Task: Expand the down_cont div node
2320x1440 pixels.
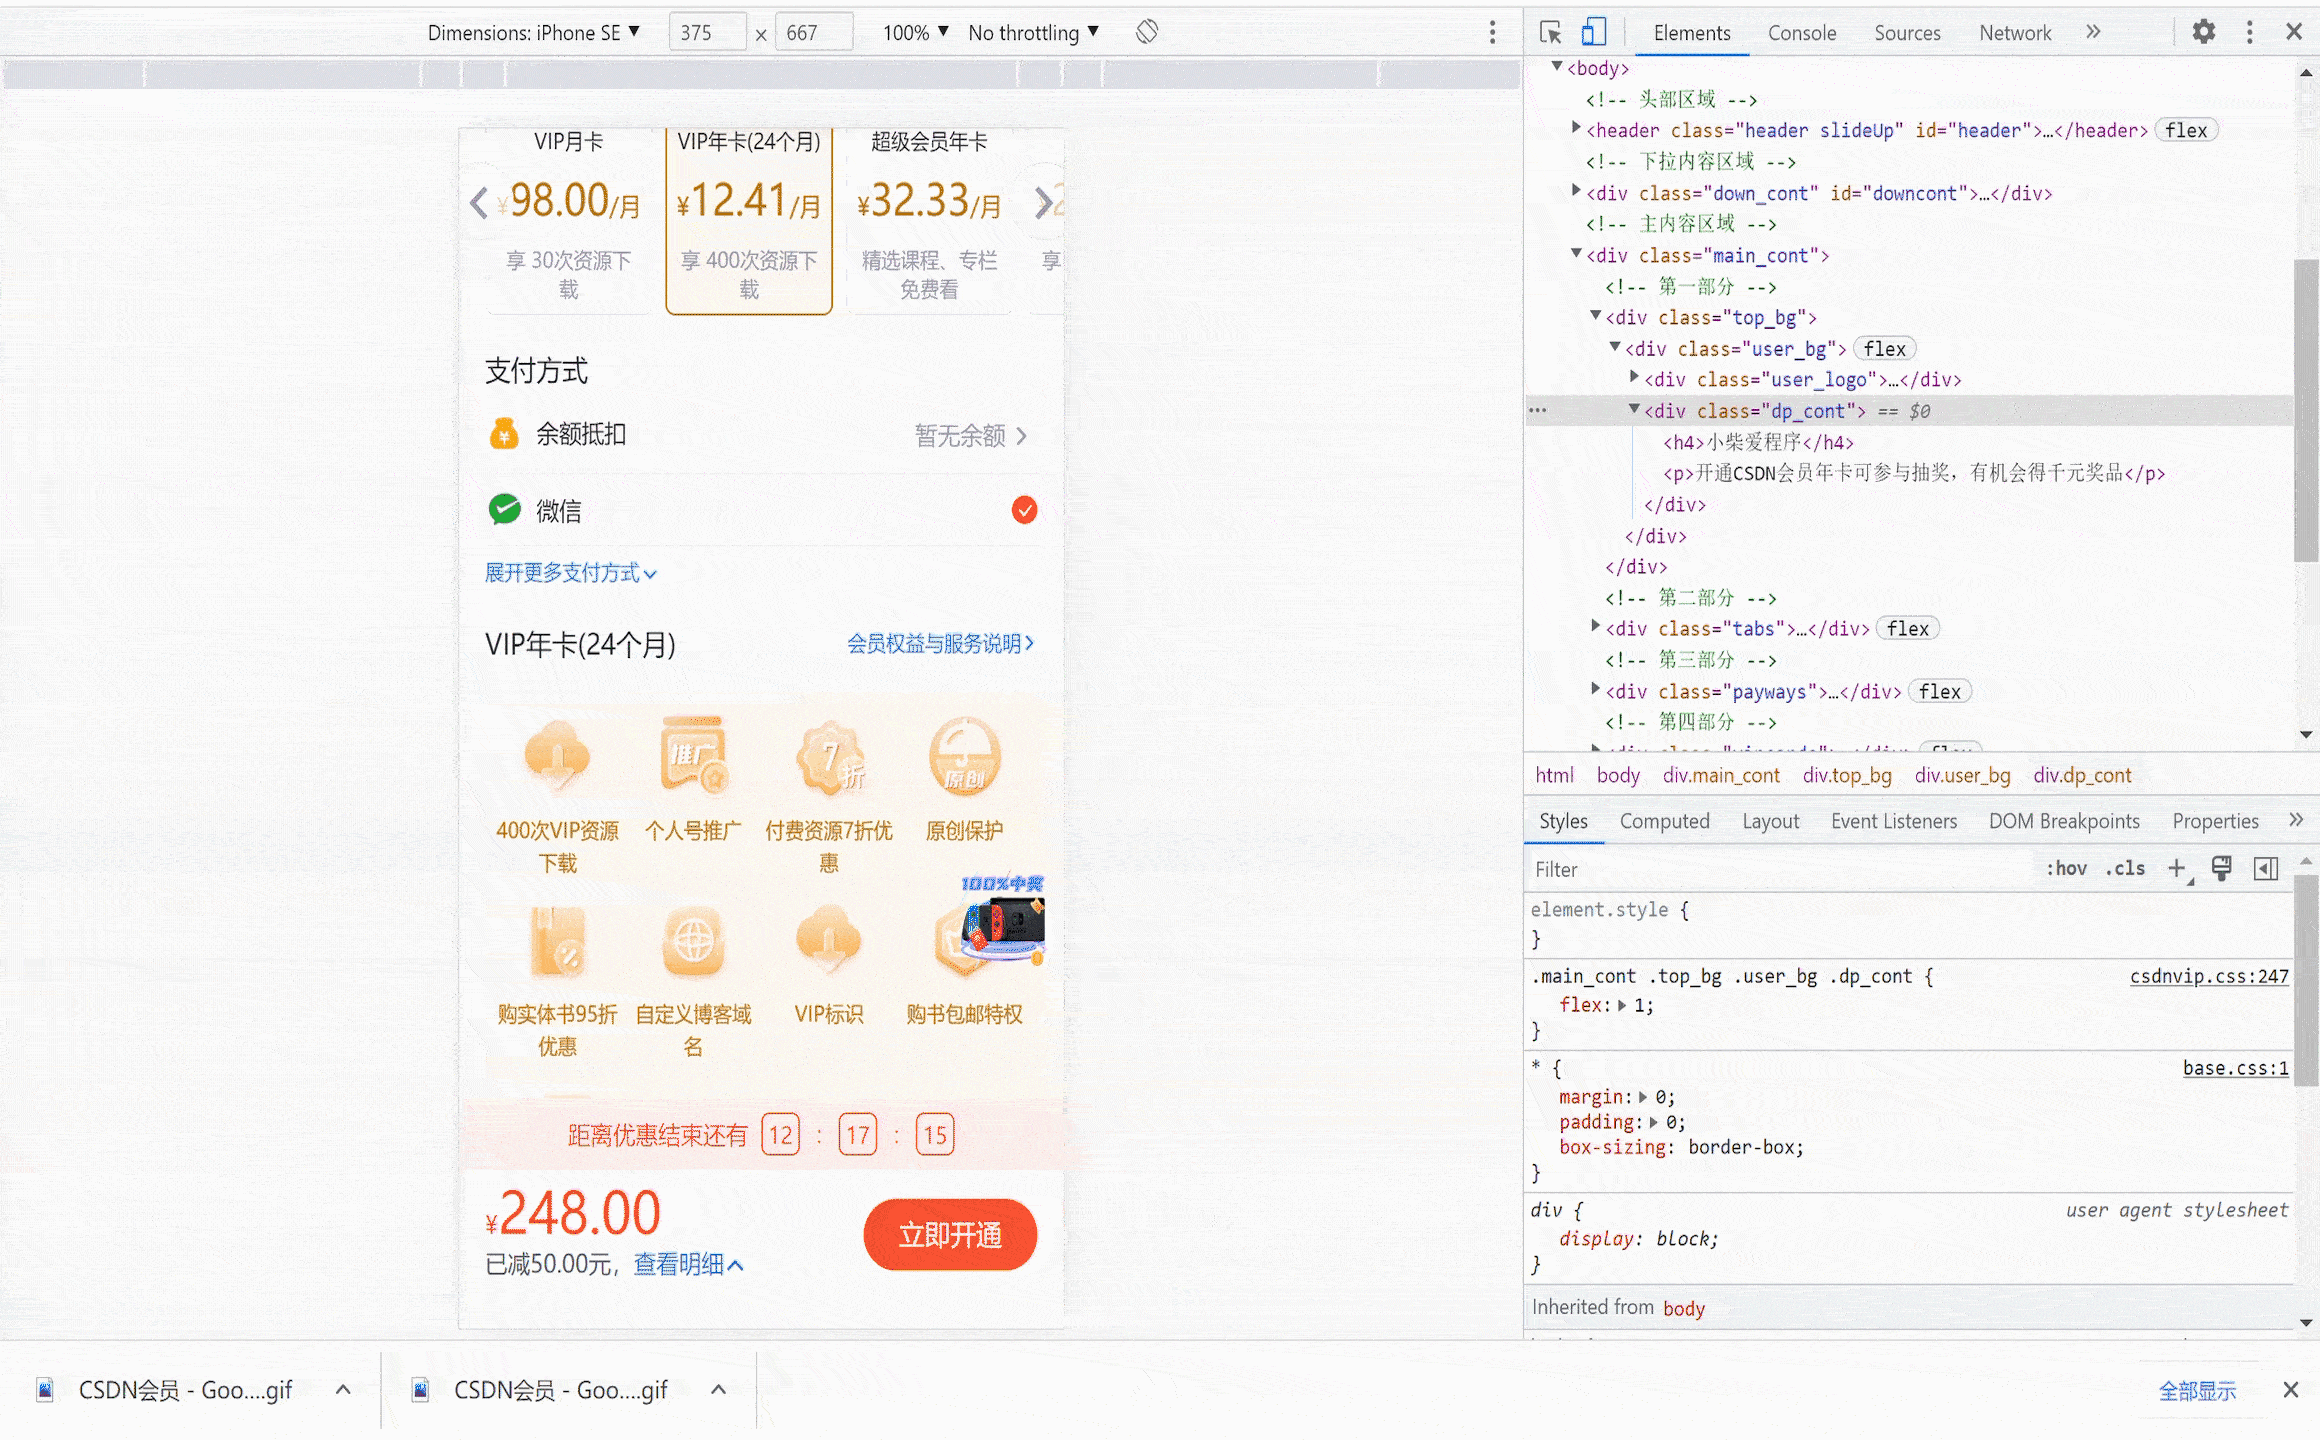Action: tap(1576, 190)
